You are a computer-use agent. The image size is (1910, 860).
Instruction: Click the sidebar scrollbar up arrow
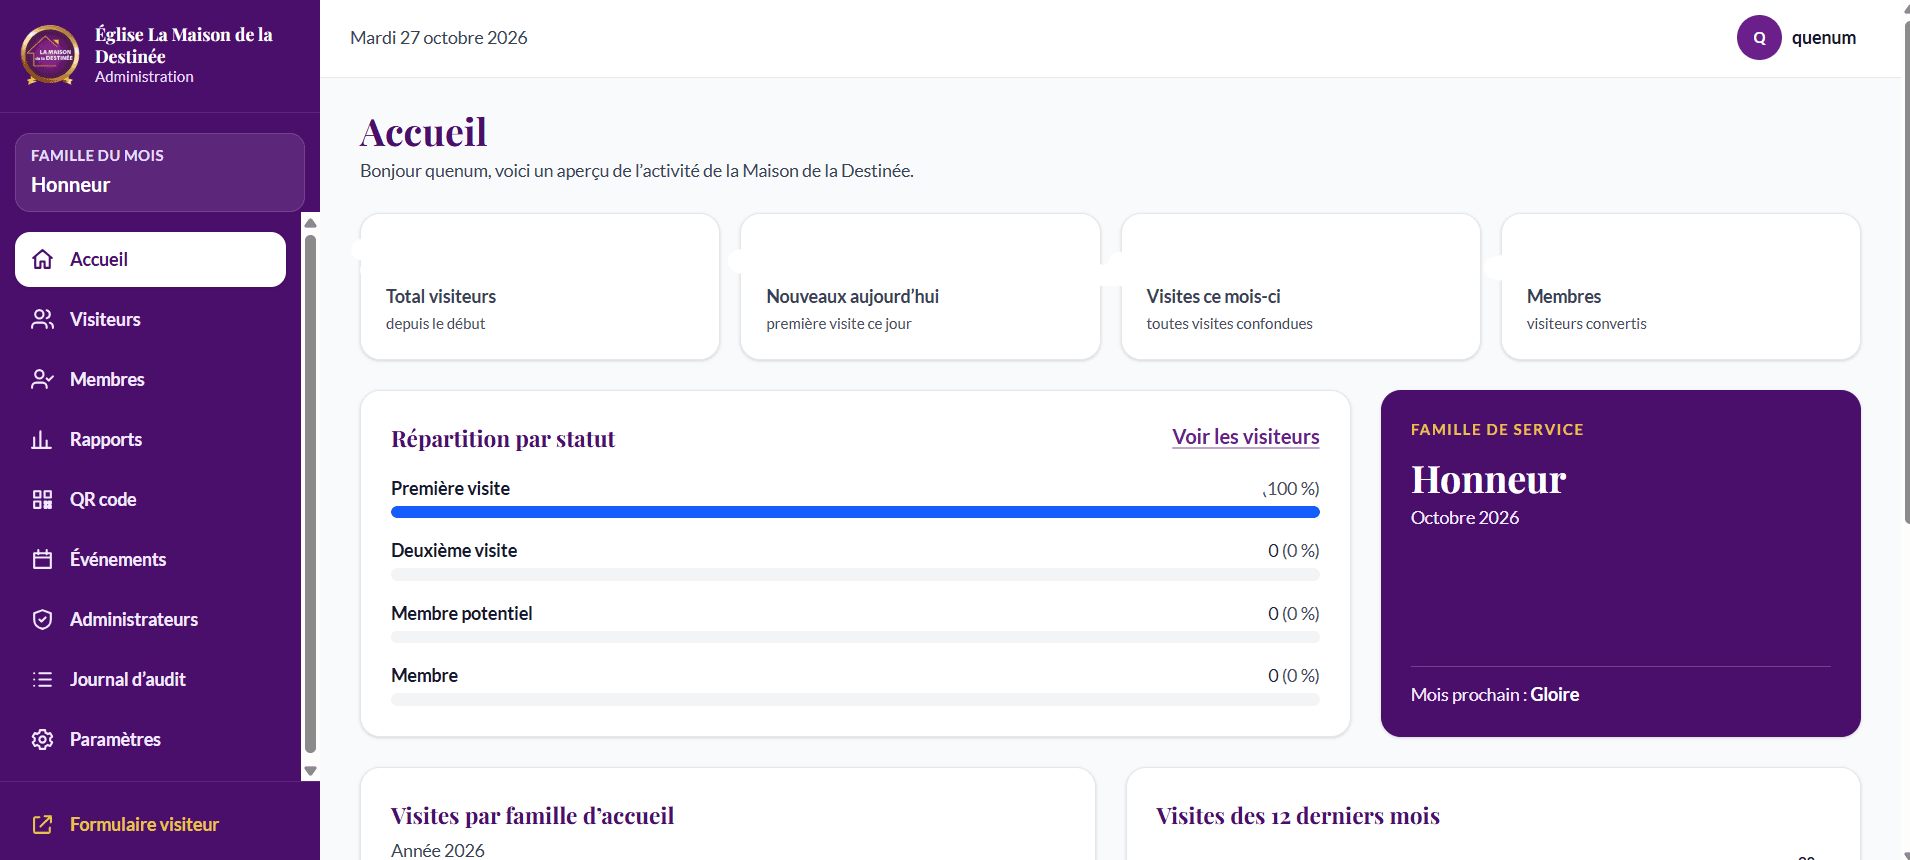[310, 223]
